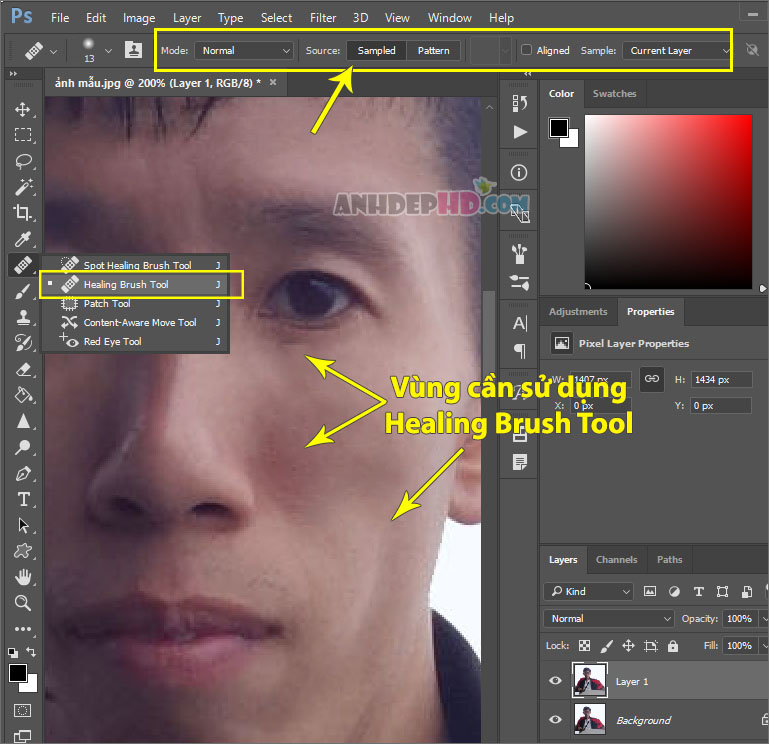Select the History Brush tool
The width and height of the screenshot is (769, 744).
coord(23,343)
